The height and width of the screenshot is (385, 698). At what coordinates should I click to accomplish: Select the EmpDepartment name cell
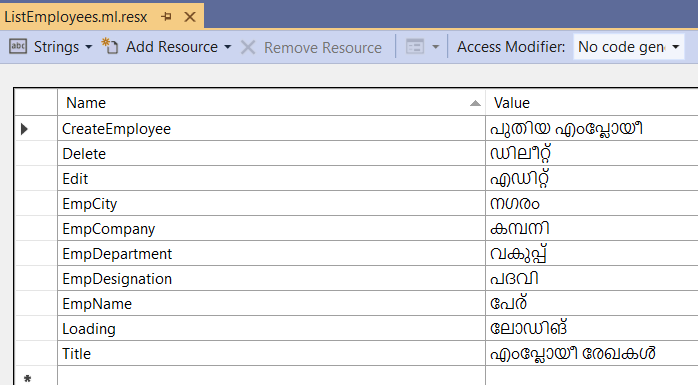271,253
